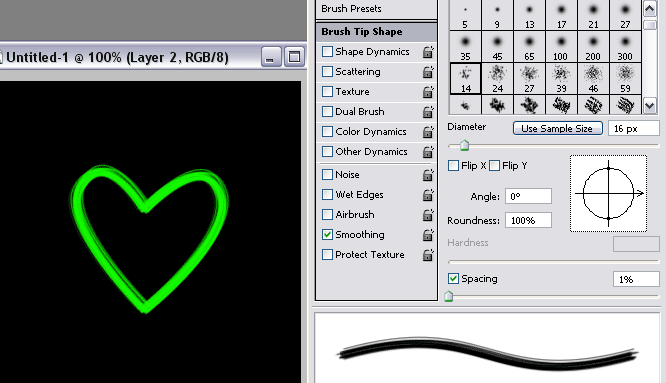Viewport: 666px width, 383px height.
Task: Enable the Scattering checkbox
Action: click(327, 71)
